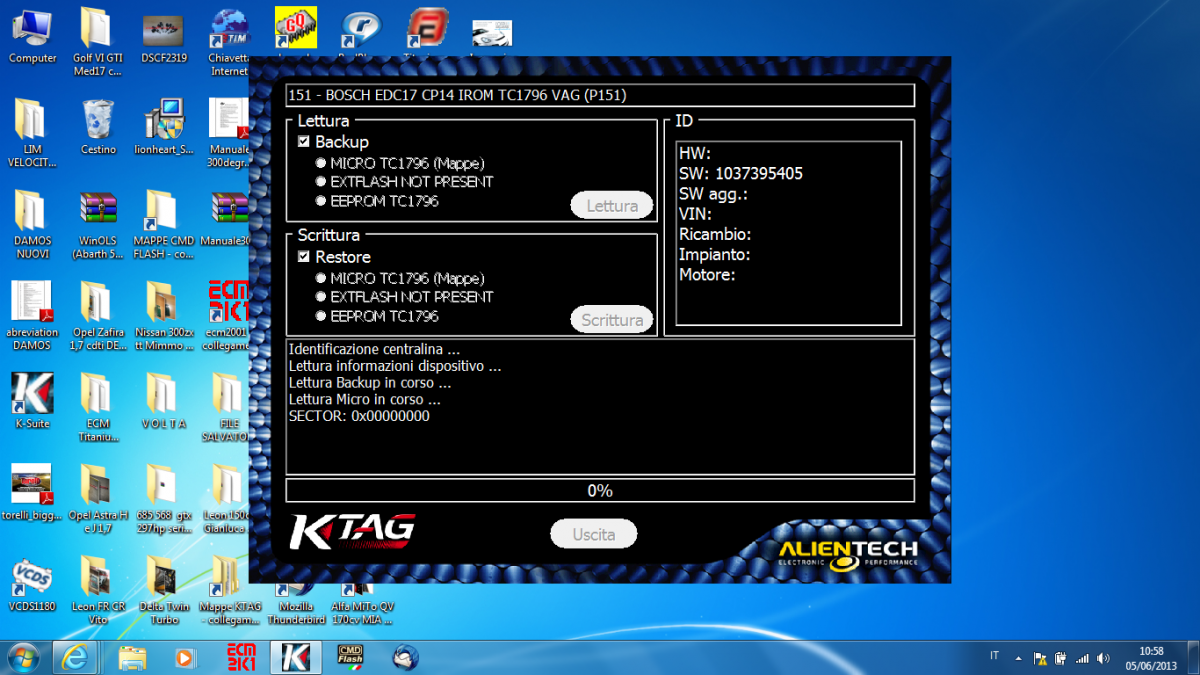Viewport: 1200px width, 675px height.
Task: Open the torelli_bigg PDF document
Action: click(32, 492)
